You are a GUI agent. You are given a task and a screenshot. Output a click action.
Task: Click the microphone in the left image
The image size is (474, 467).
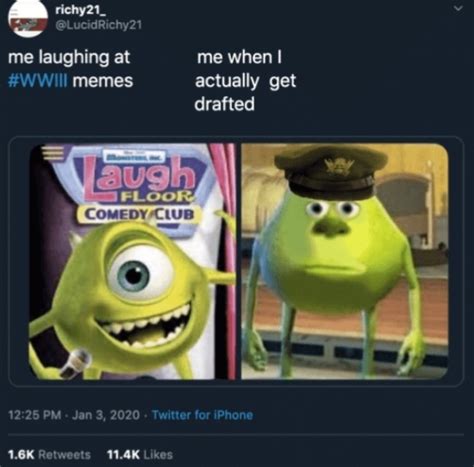(76, 363)
